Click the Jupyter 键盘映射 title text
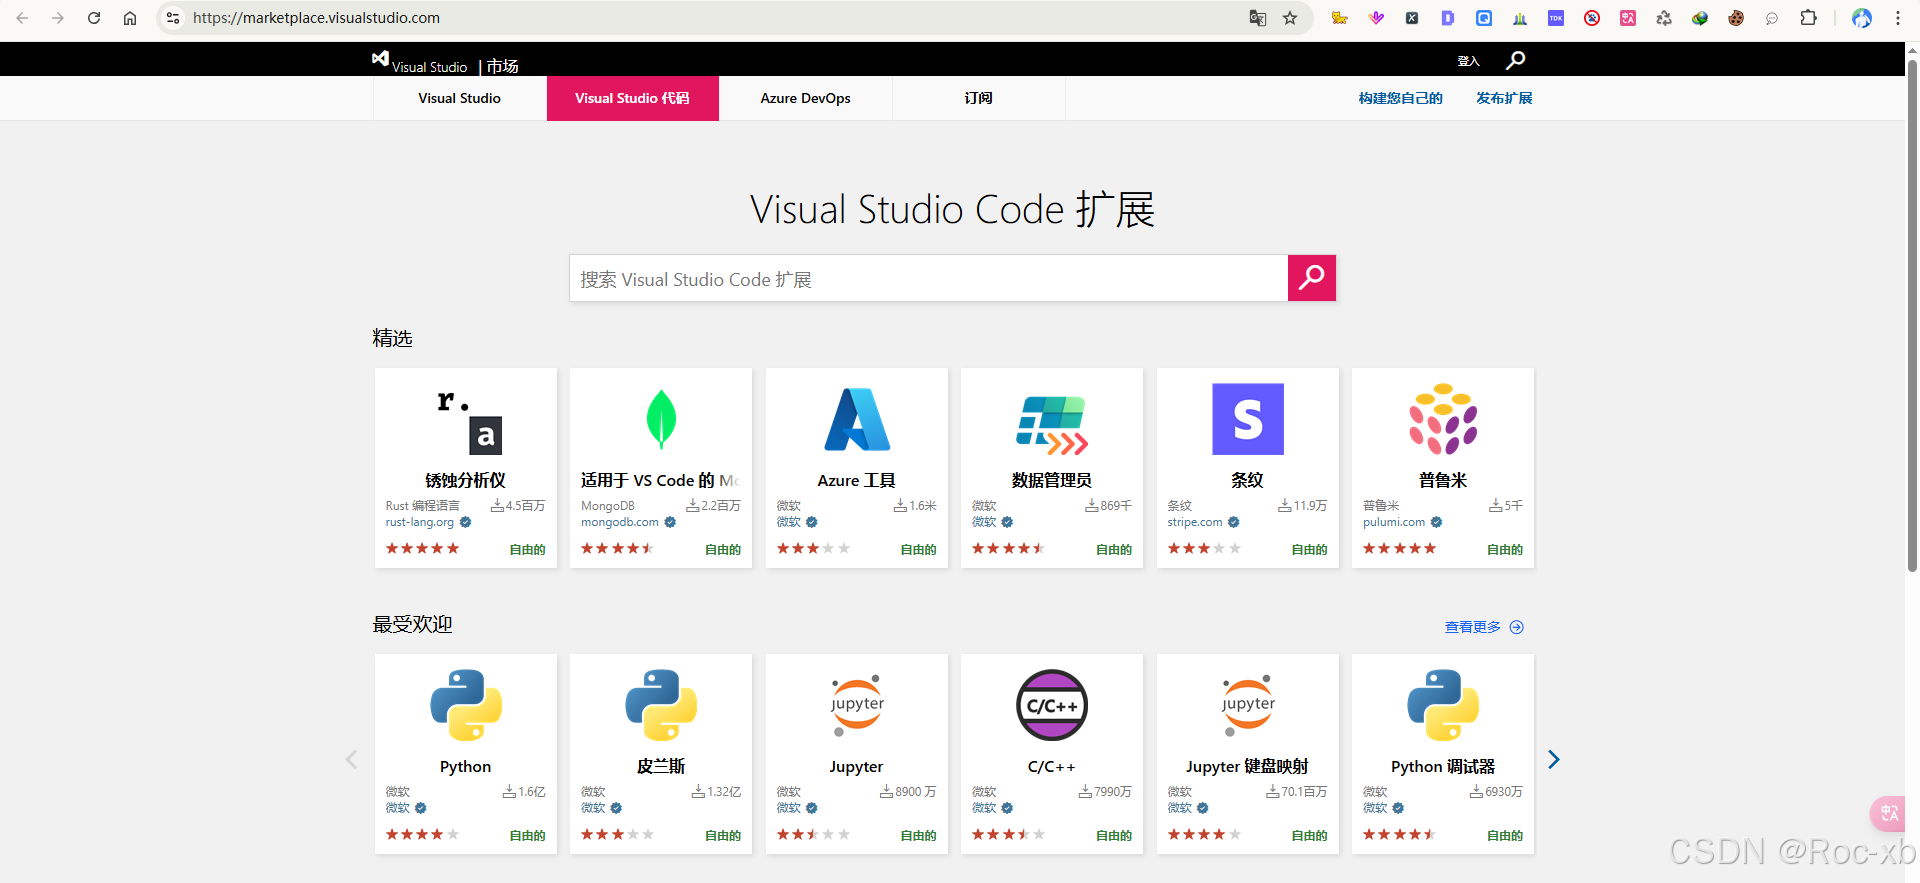This screenshot has height=883, width=1920. [1248, 766]
